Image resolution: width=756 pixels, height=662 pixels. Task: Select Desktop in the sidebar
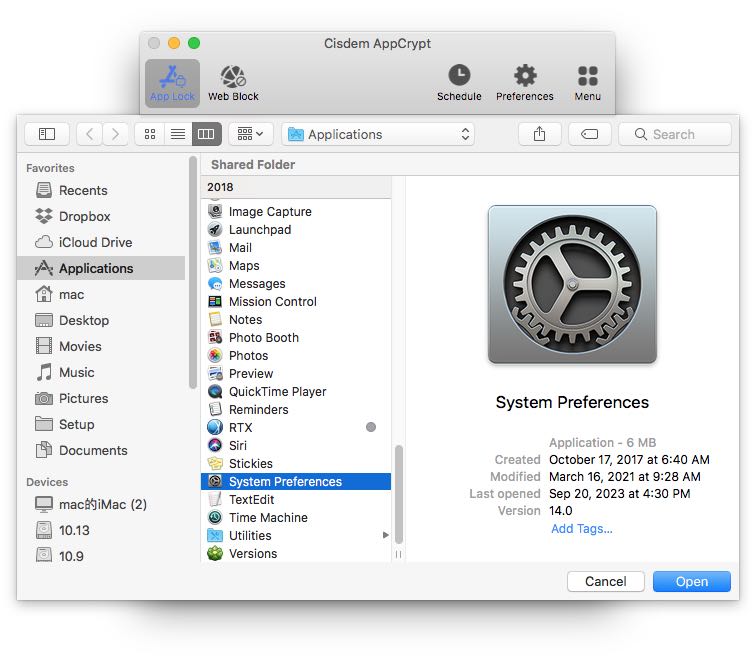click(x=101, y=320)
